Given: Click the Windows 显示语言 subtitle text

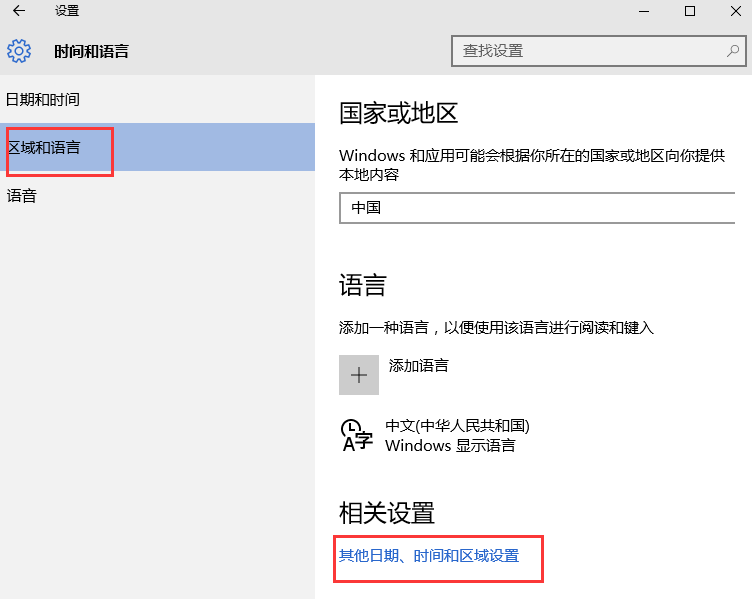Looking at the screenshot, I should [450, 446].
